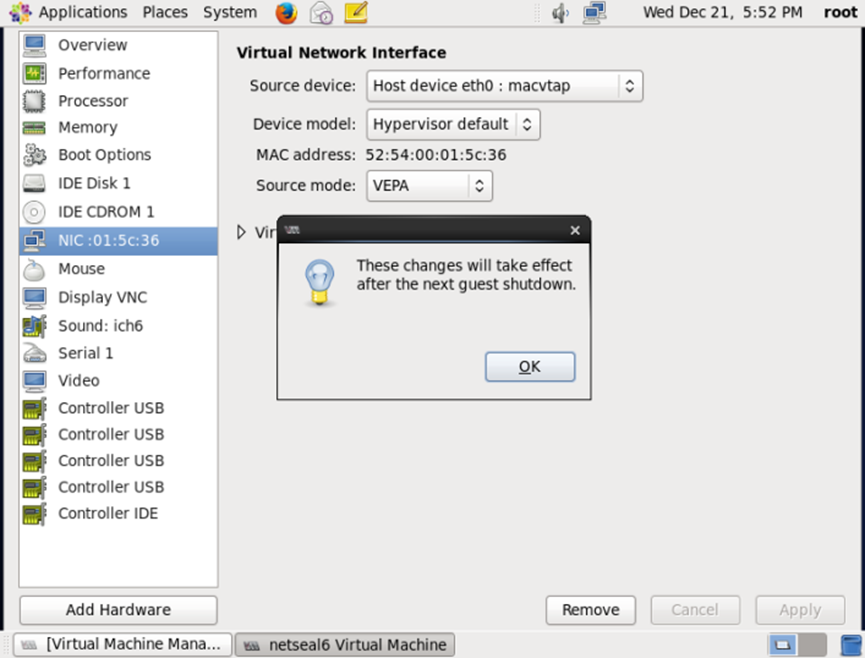Open the Applications menu
This screenshot has width=865, height=658.
tap(83, 12)
